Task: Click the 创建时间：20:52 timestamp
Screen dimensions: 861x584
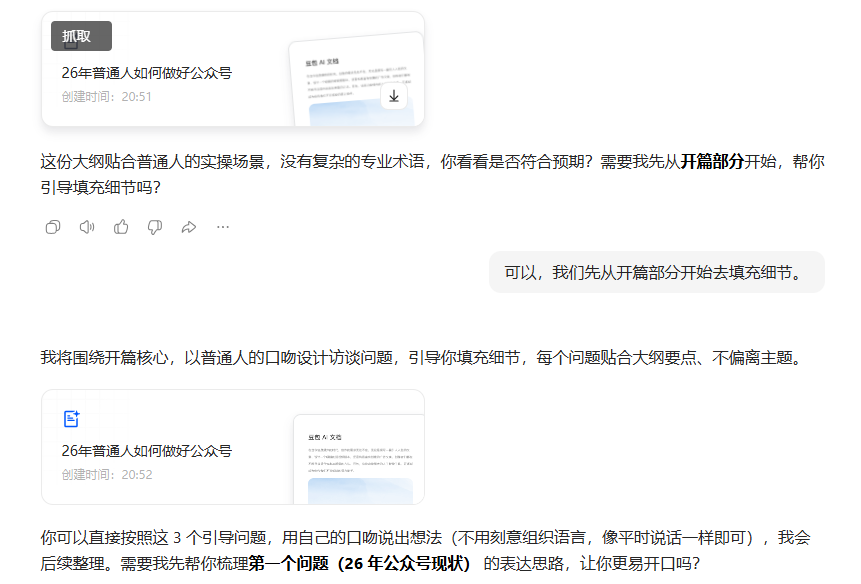Action: 107,474
